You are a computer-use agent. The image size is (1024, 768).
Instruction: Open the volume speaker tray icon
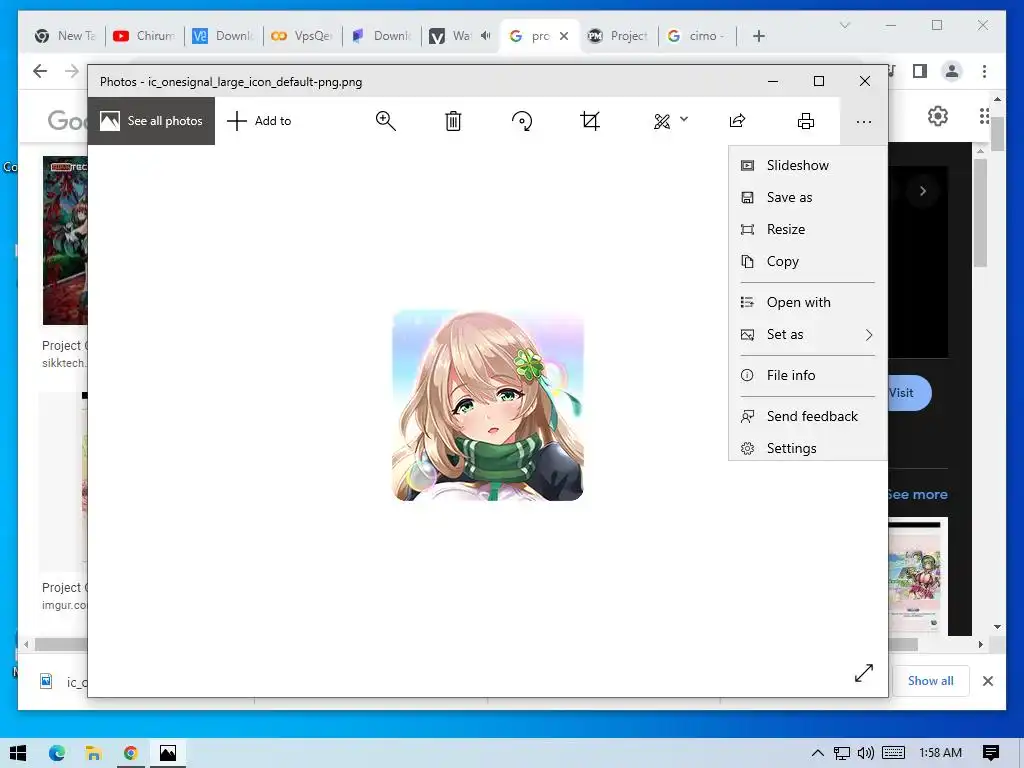[x=865, y=753]
